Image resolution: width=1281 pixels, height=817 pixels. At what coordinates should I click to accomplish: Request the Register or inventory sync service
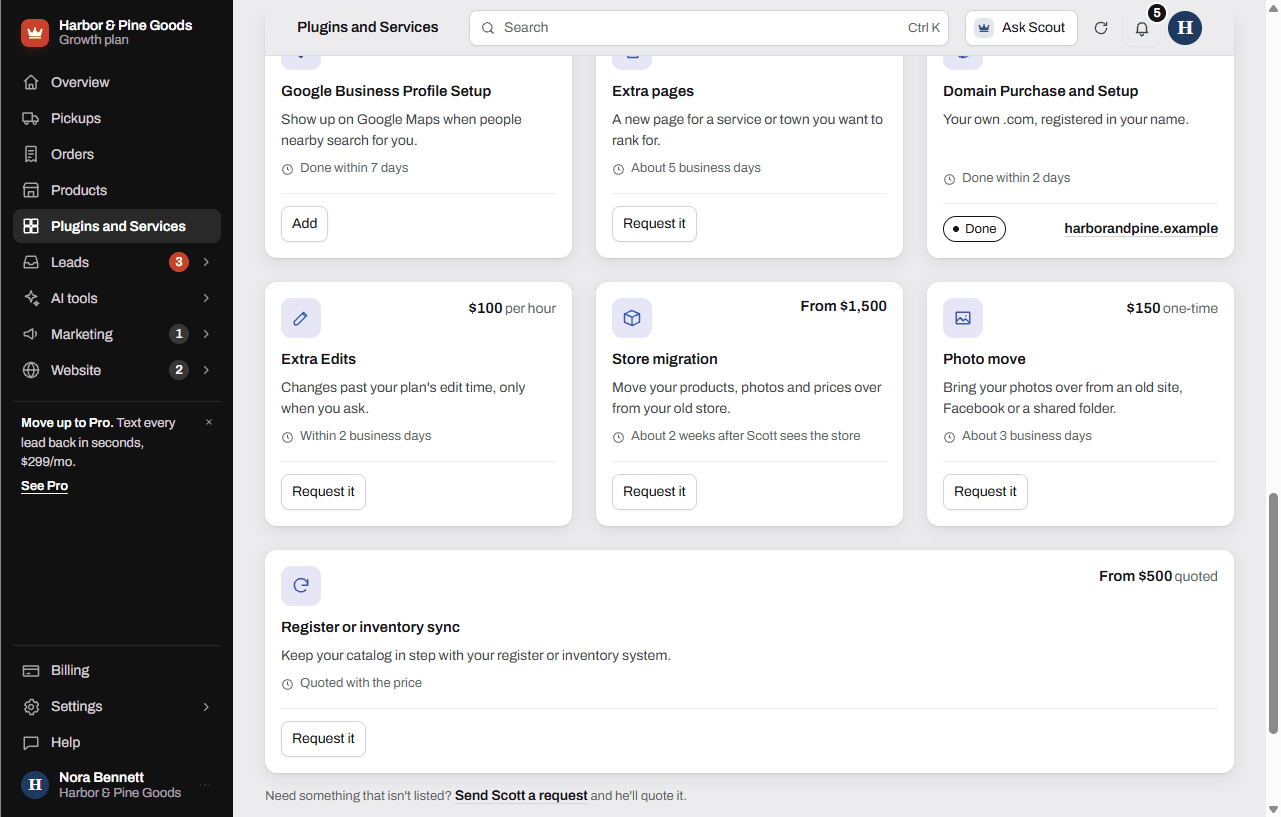(323, 739)
